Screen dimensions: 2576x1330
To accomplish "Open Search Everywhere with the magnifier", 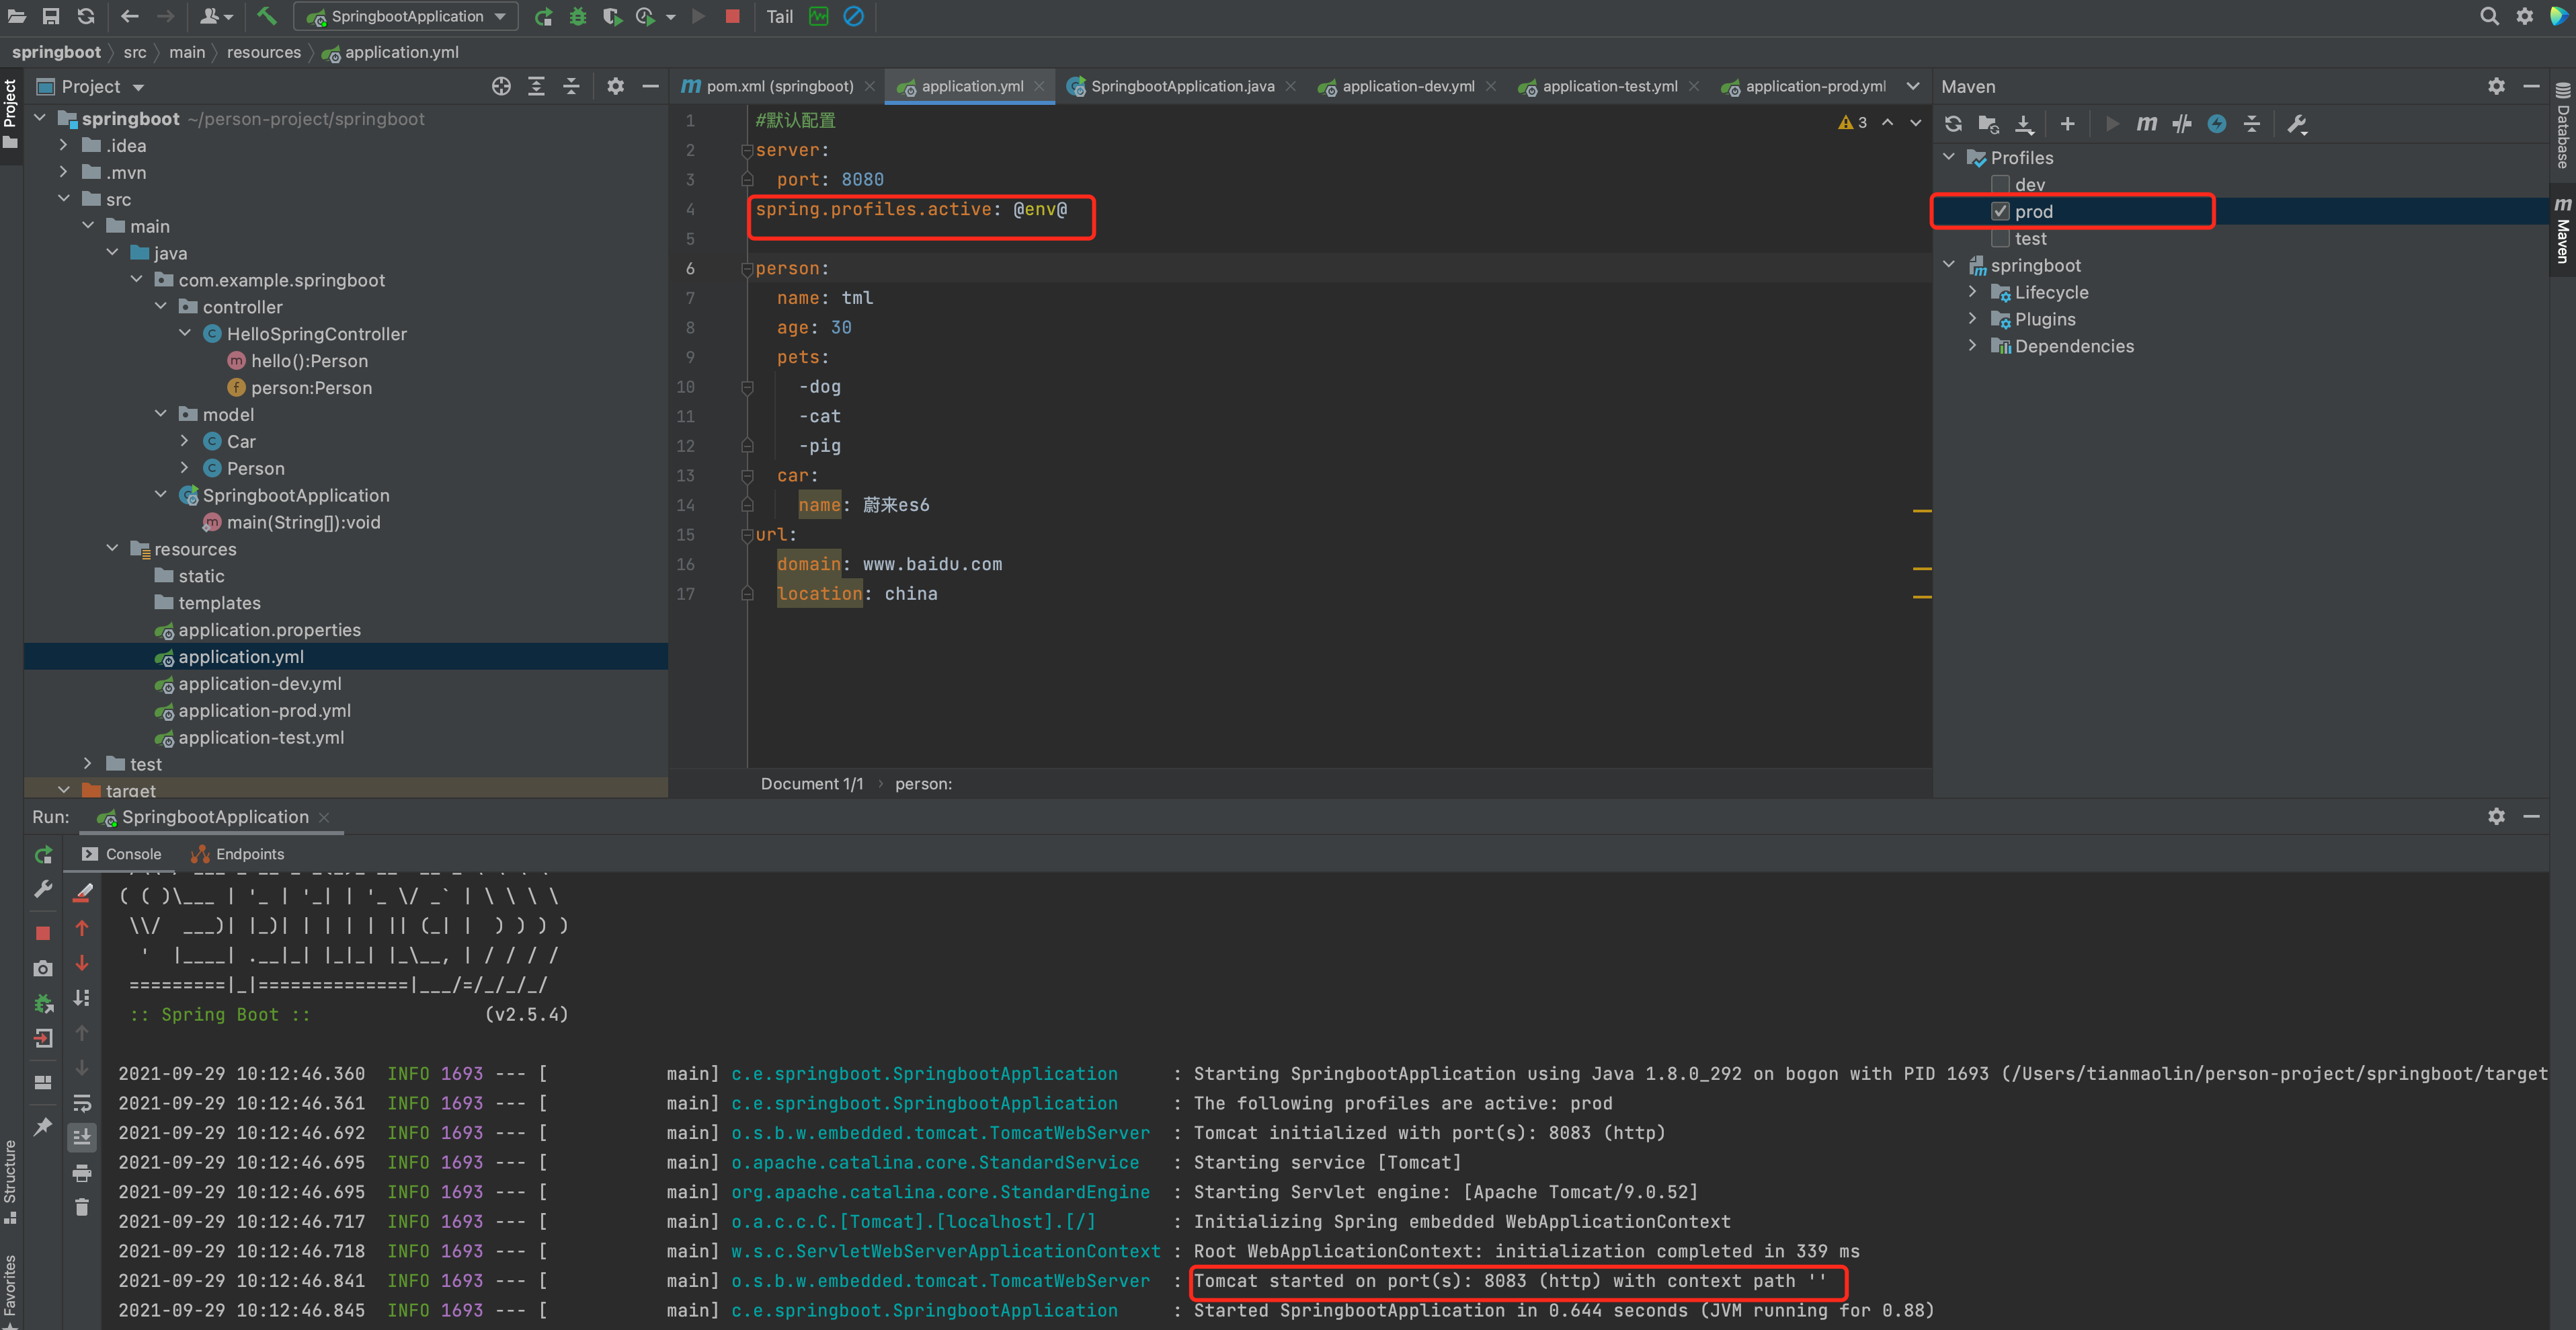I will (x=2490, y=16).
